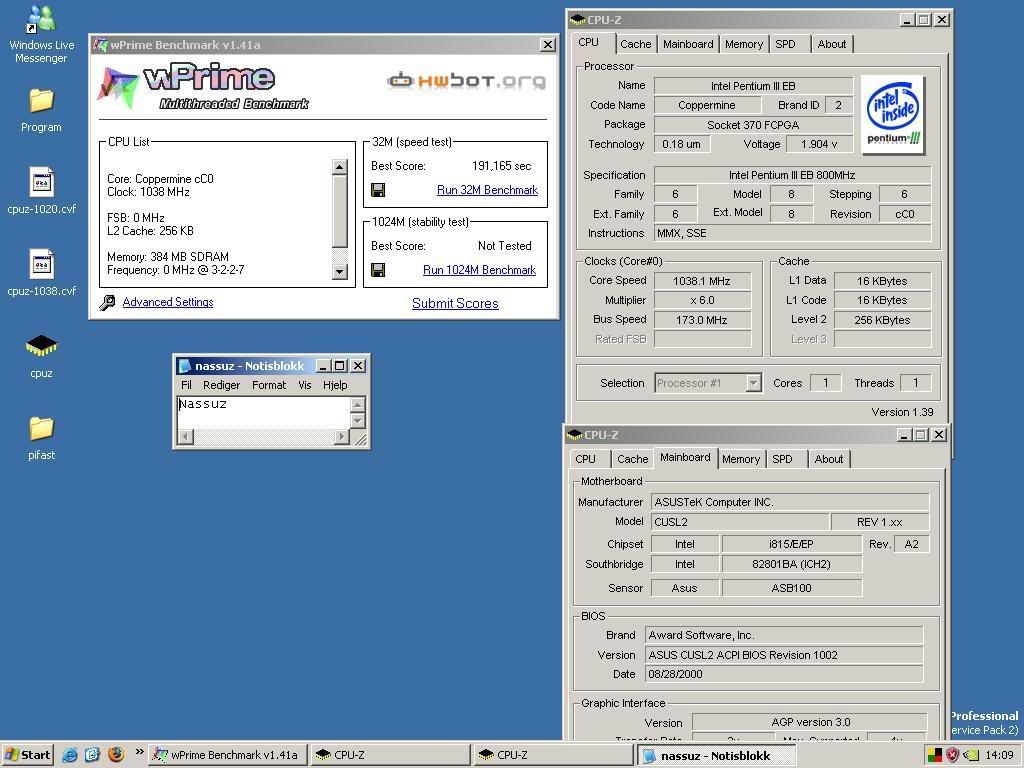The height and width of the screenshot is (768, 1024).
Task: Open the Hjelp menu in Notisblokk
Action: pos(335,385)
